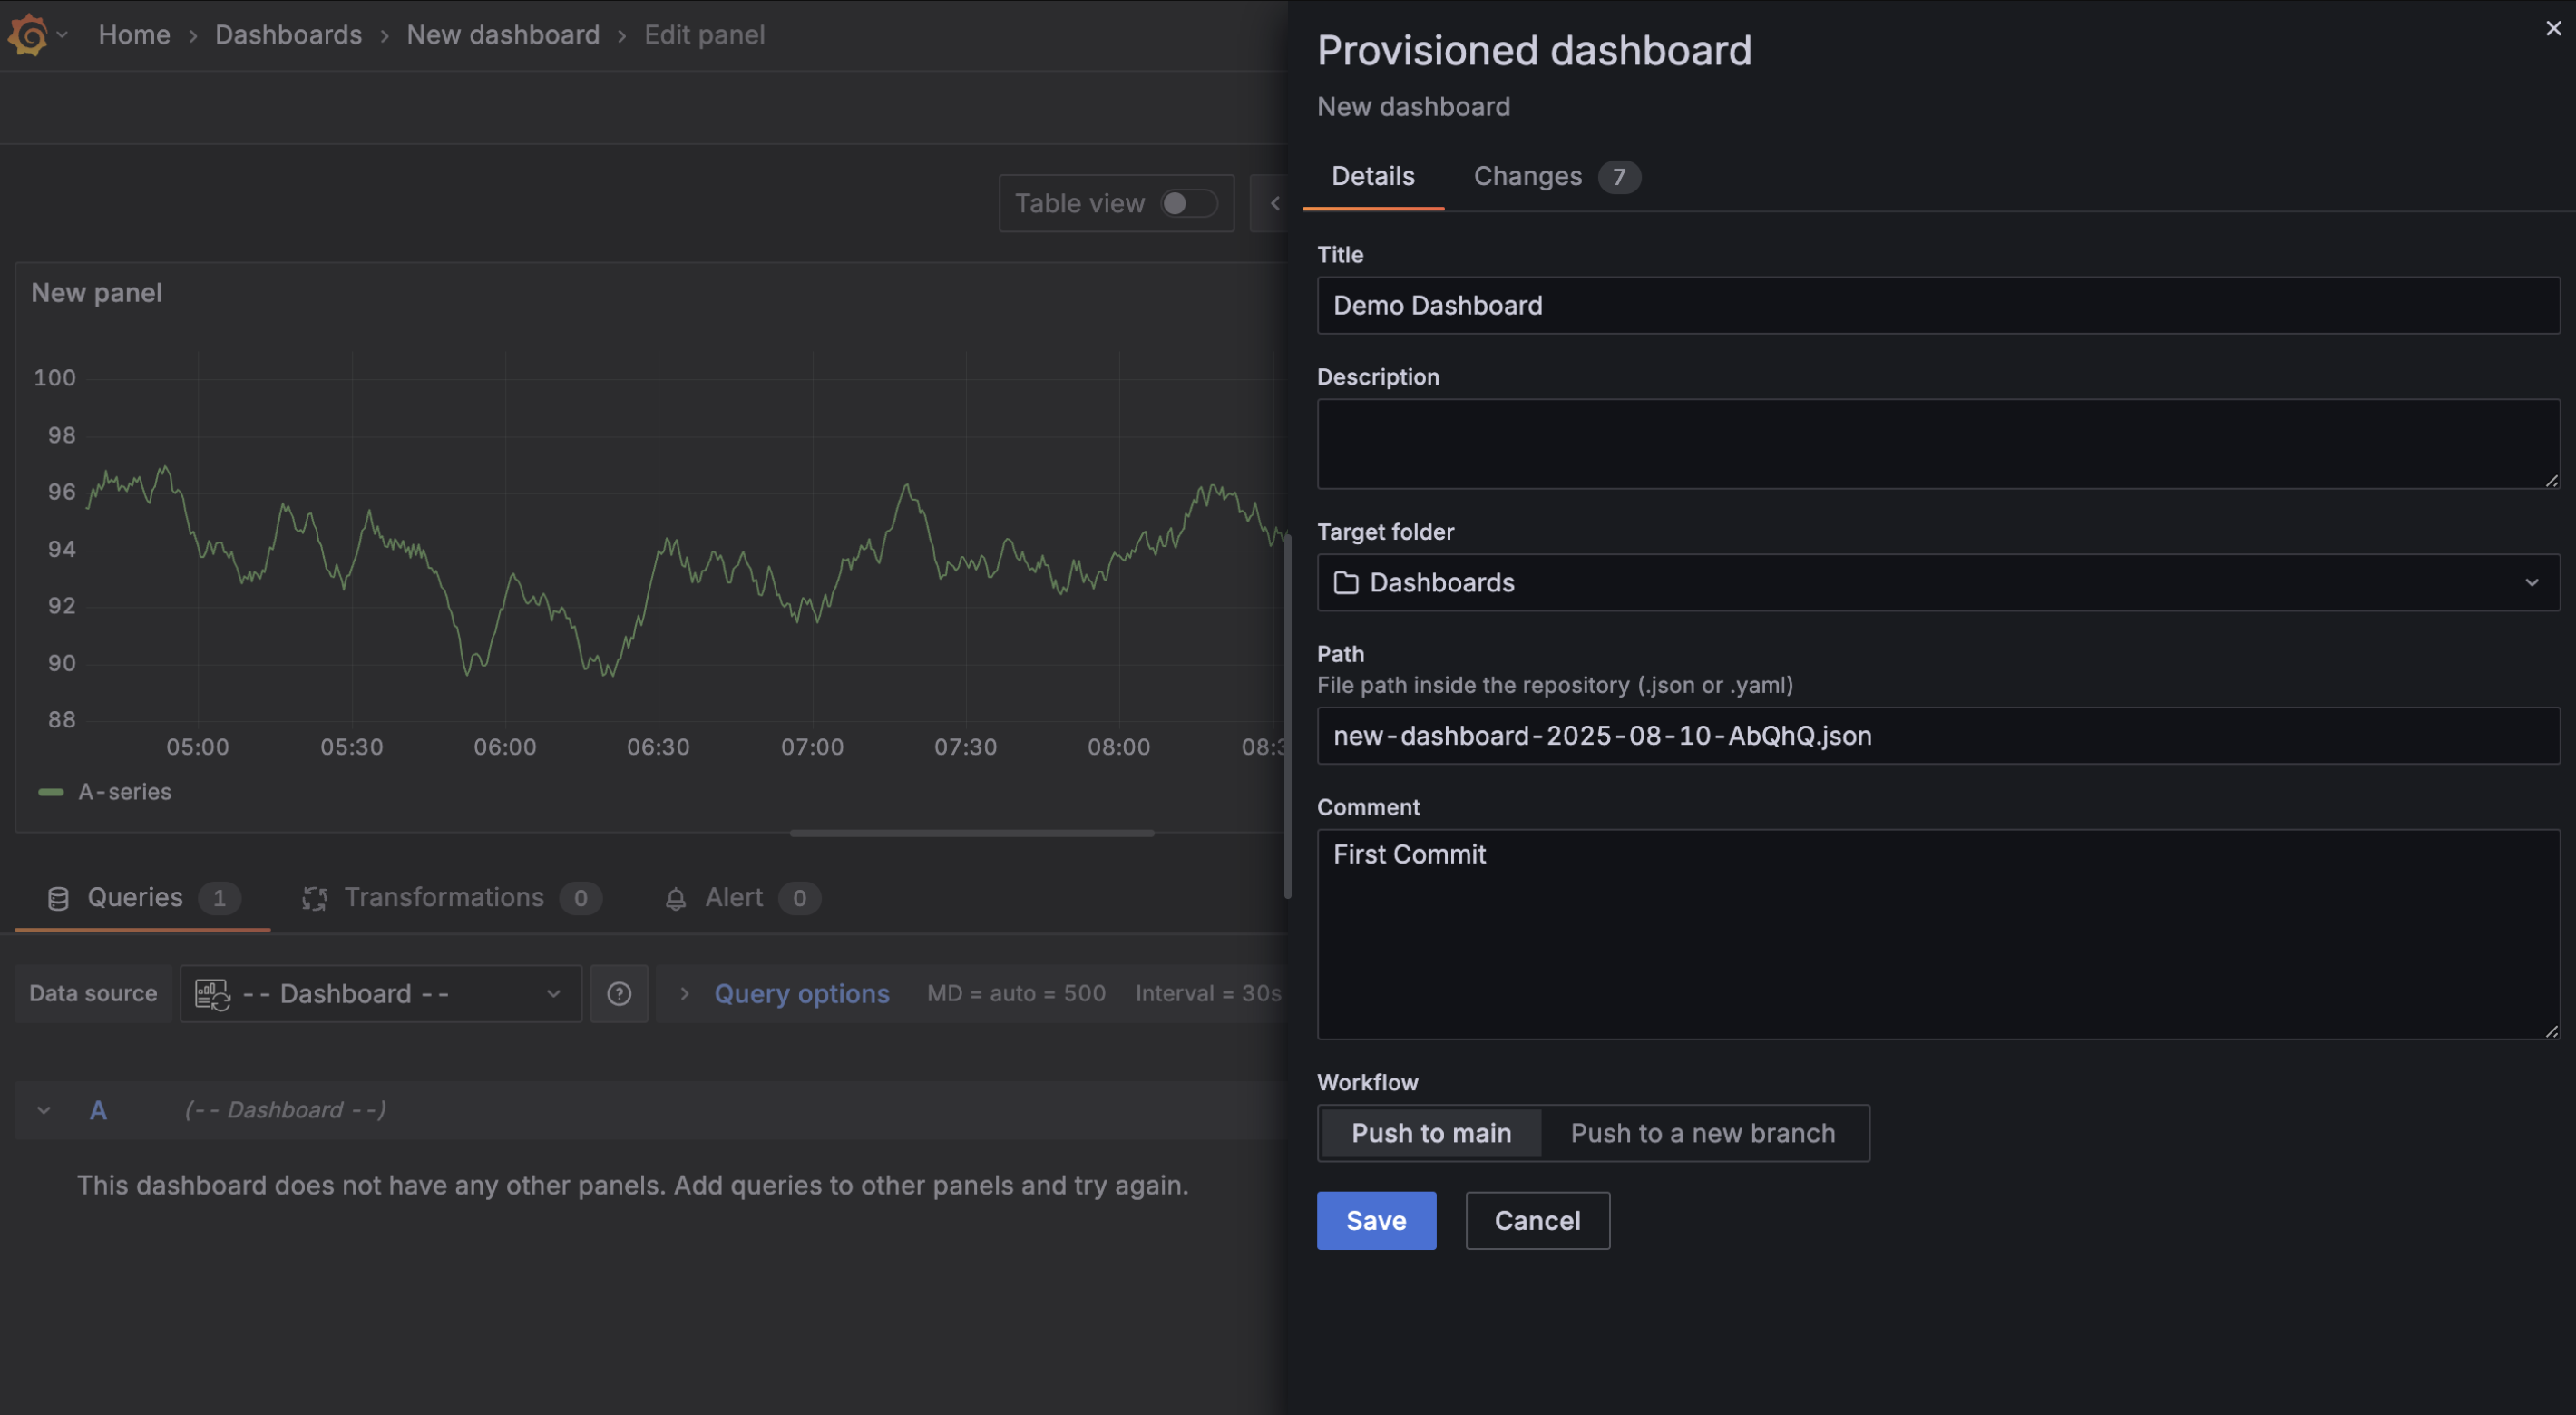Open the data source help icon
Viewport: 2576px width, 1415px height.
(619, 993)
